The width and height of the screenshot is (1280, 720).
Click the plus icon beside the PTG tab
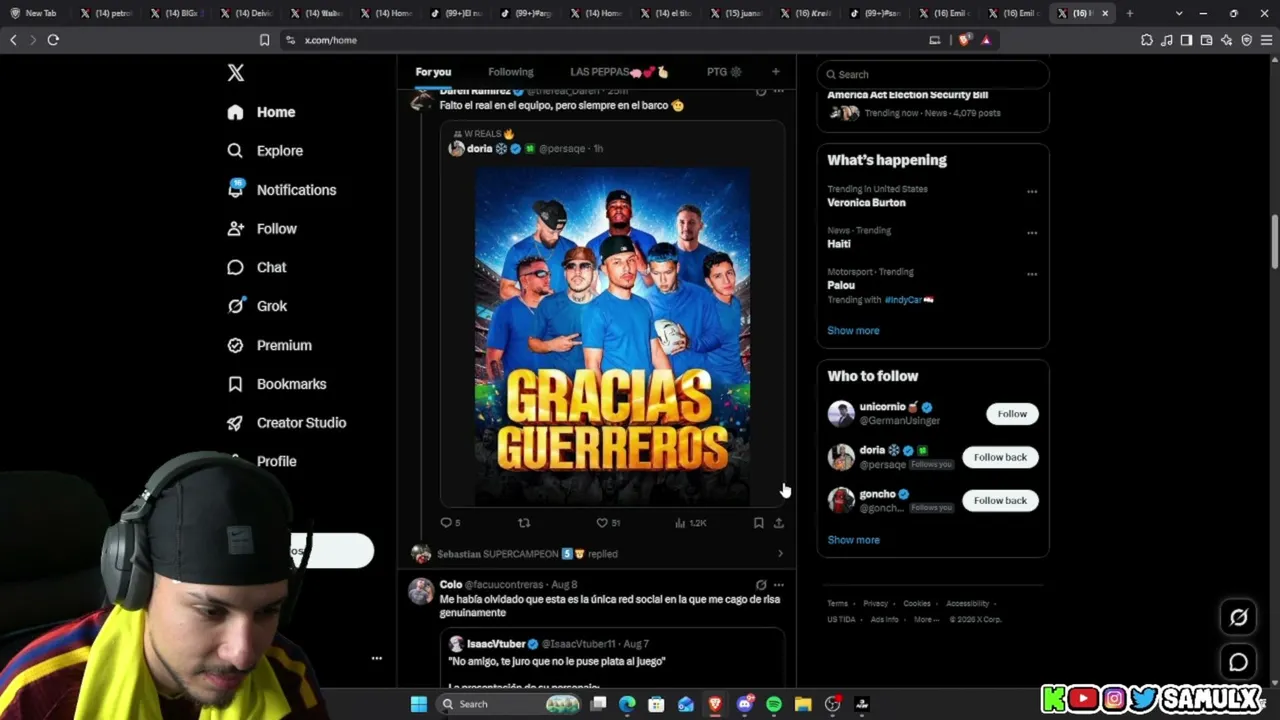coord(775,72)
